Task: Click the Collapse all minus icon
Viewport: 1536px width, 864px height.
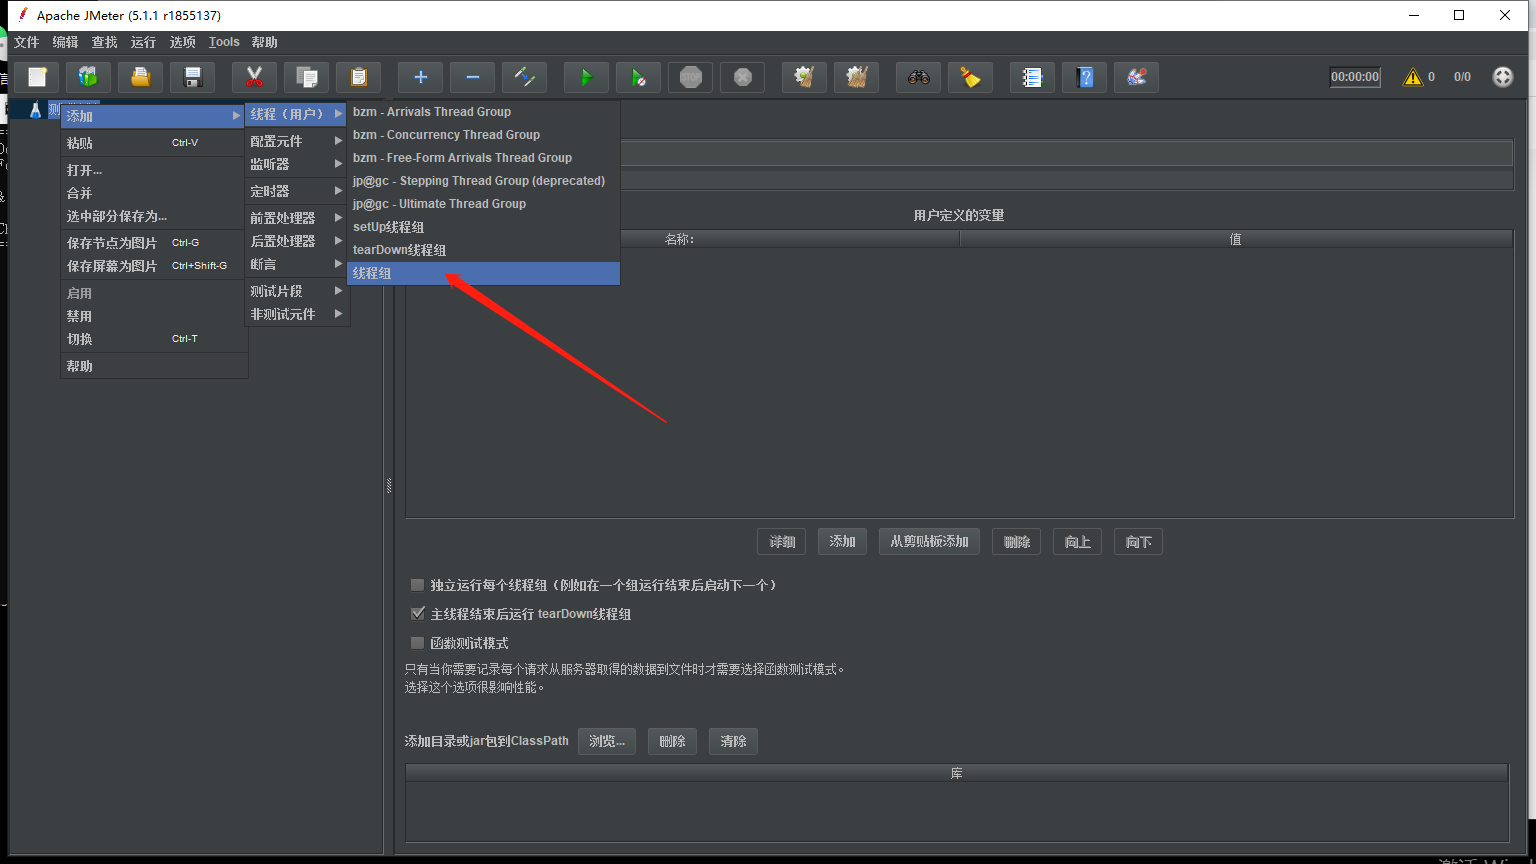Action: click(x=473, y=77)
